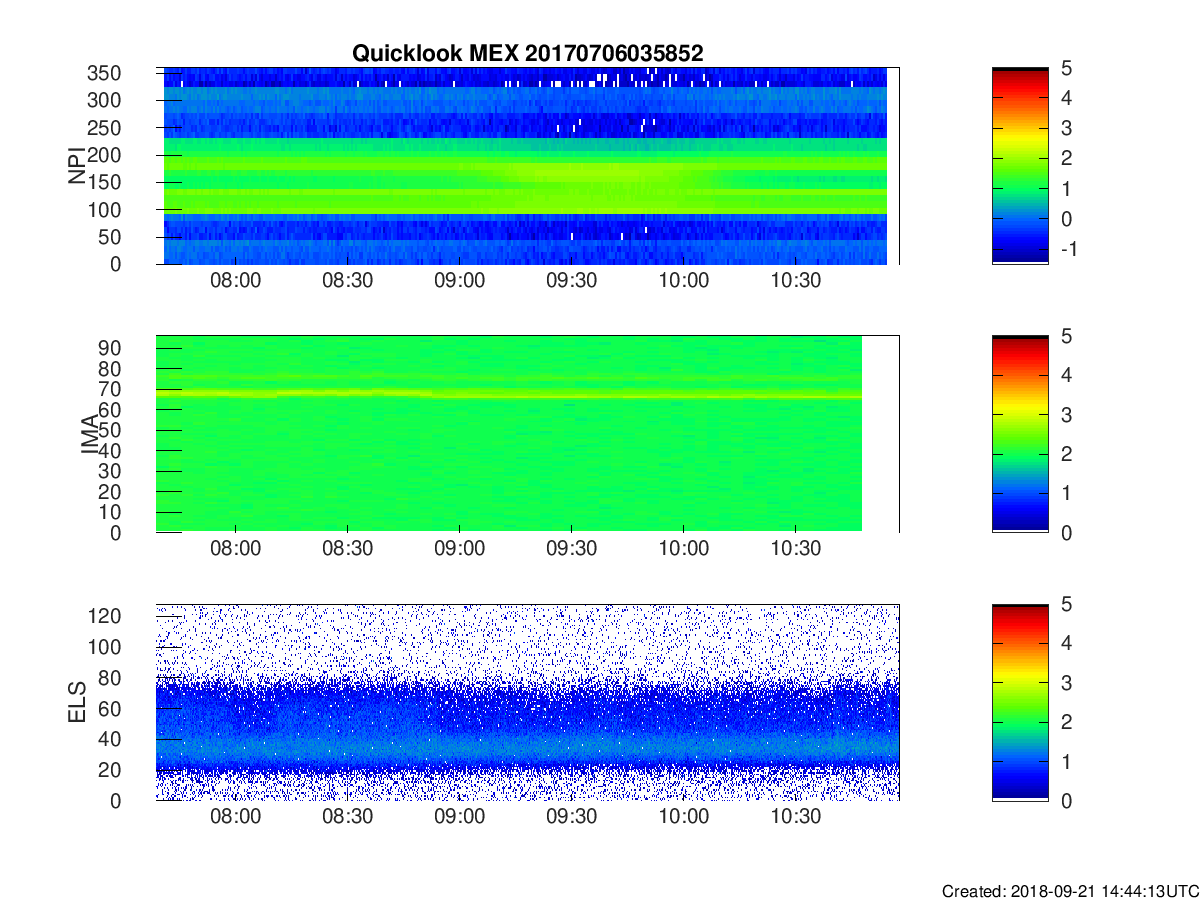Click inside the ELS spectrogram panel
Viewport: 1200px width, 900px height.
[x=528, y=702]
